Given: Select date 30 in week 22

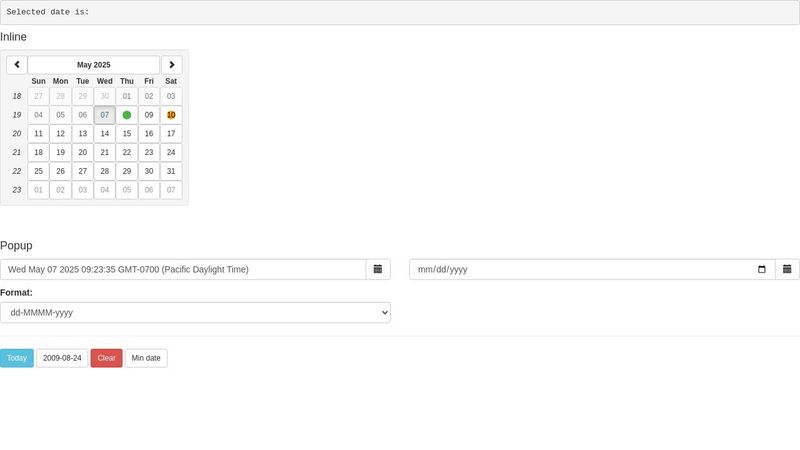Looking at the screenshot, I should click(x=149, y=171).
